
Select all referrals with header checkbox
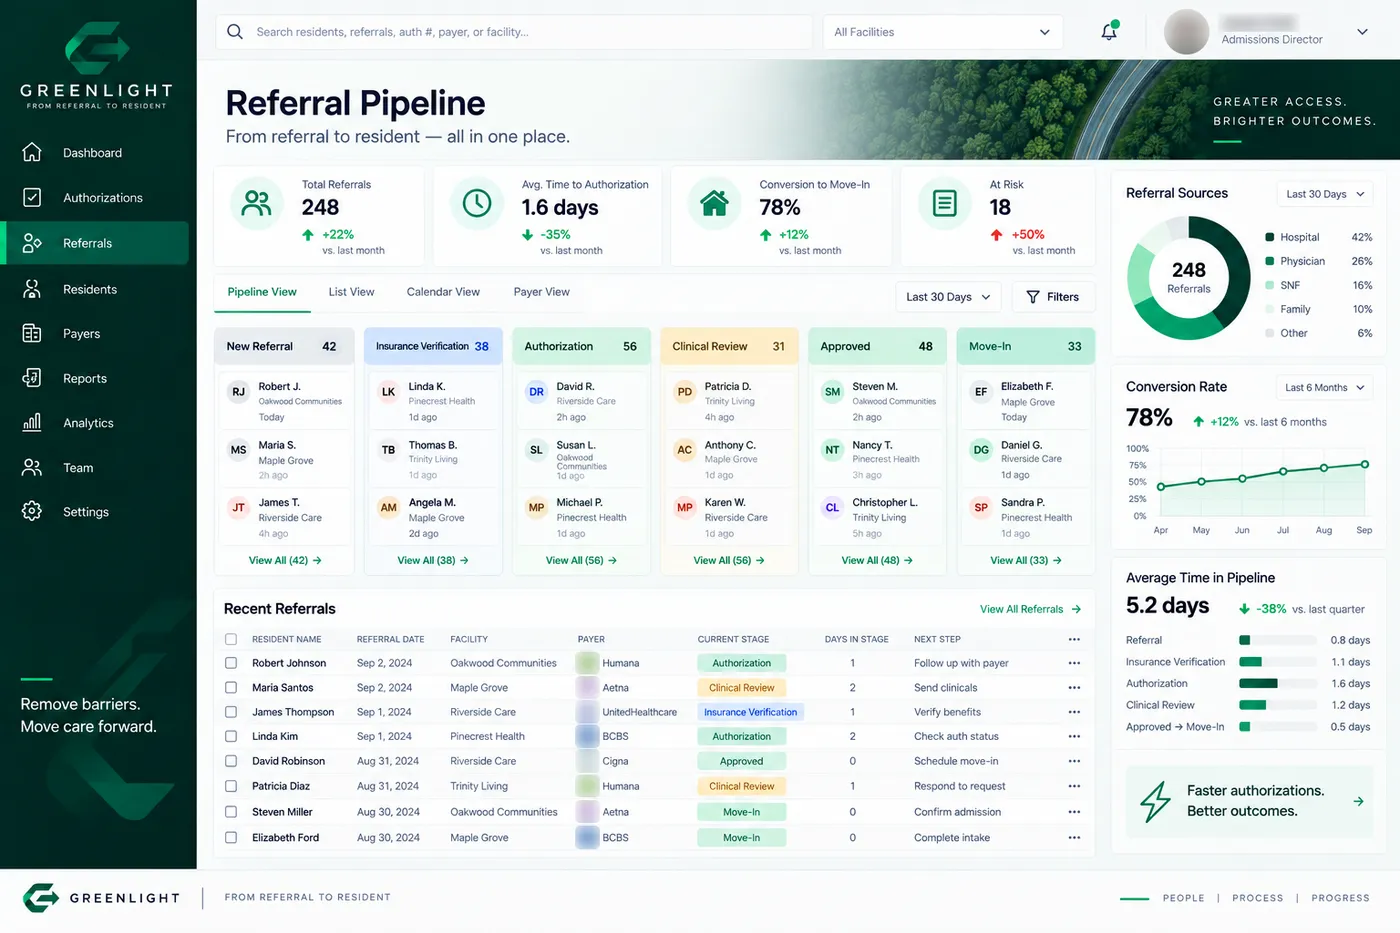tap(231, 639)
